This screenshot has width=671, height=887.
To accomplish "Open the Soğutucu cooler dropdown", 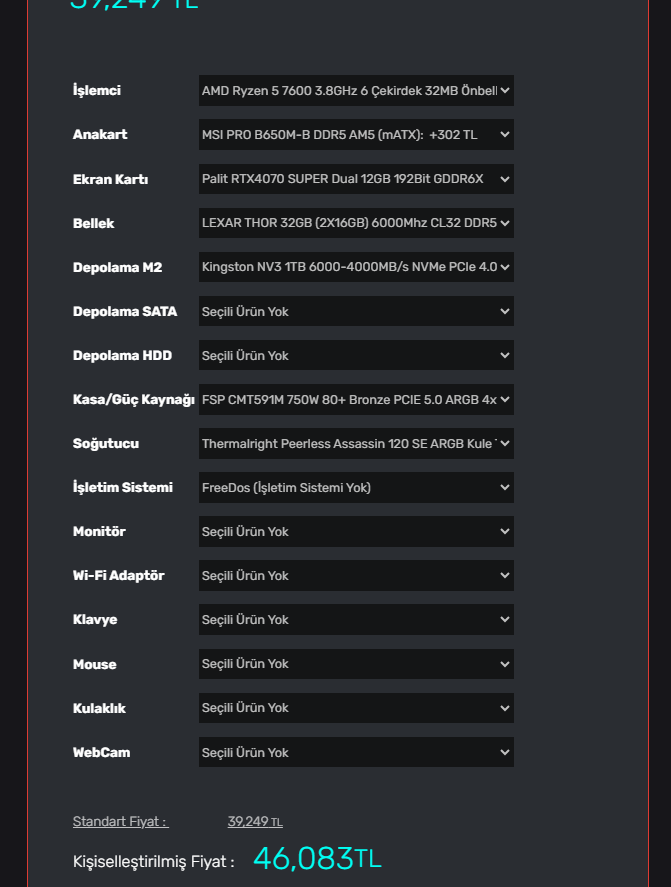I will 356,443.
